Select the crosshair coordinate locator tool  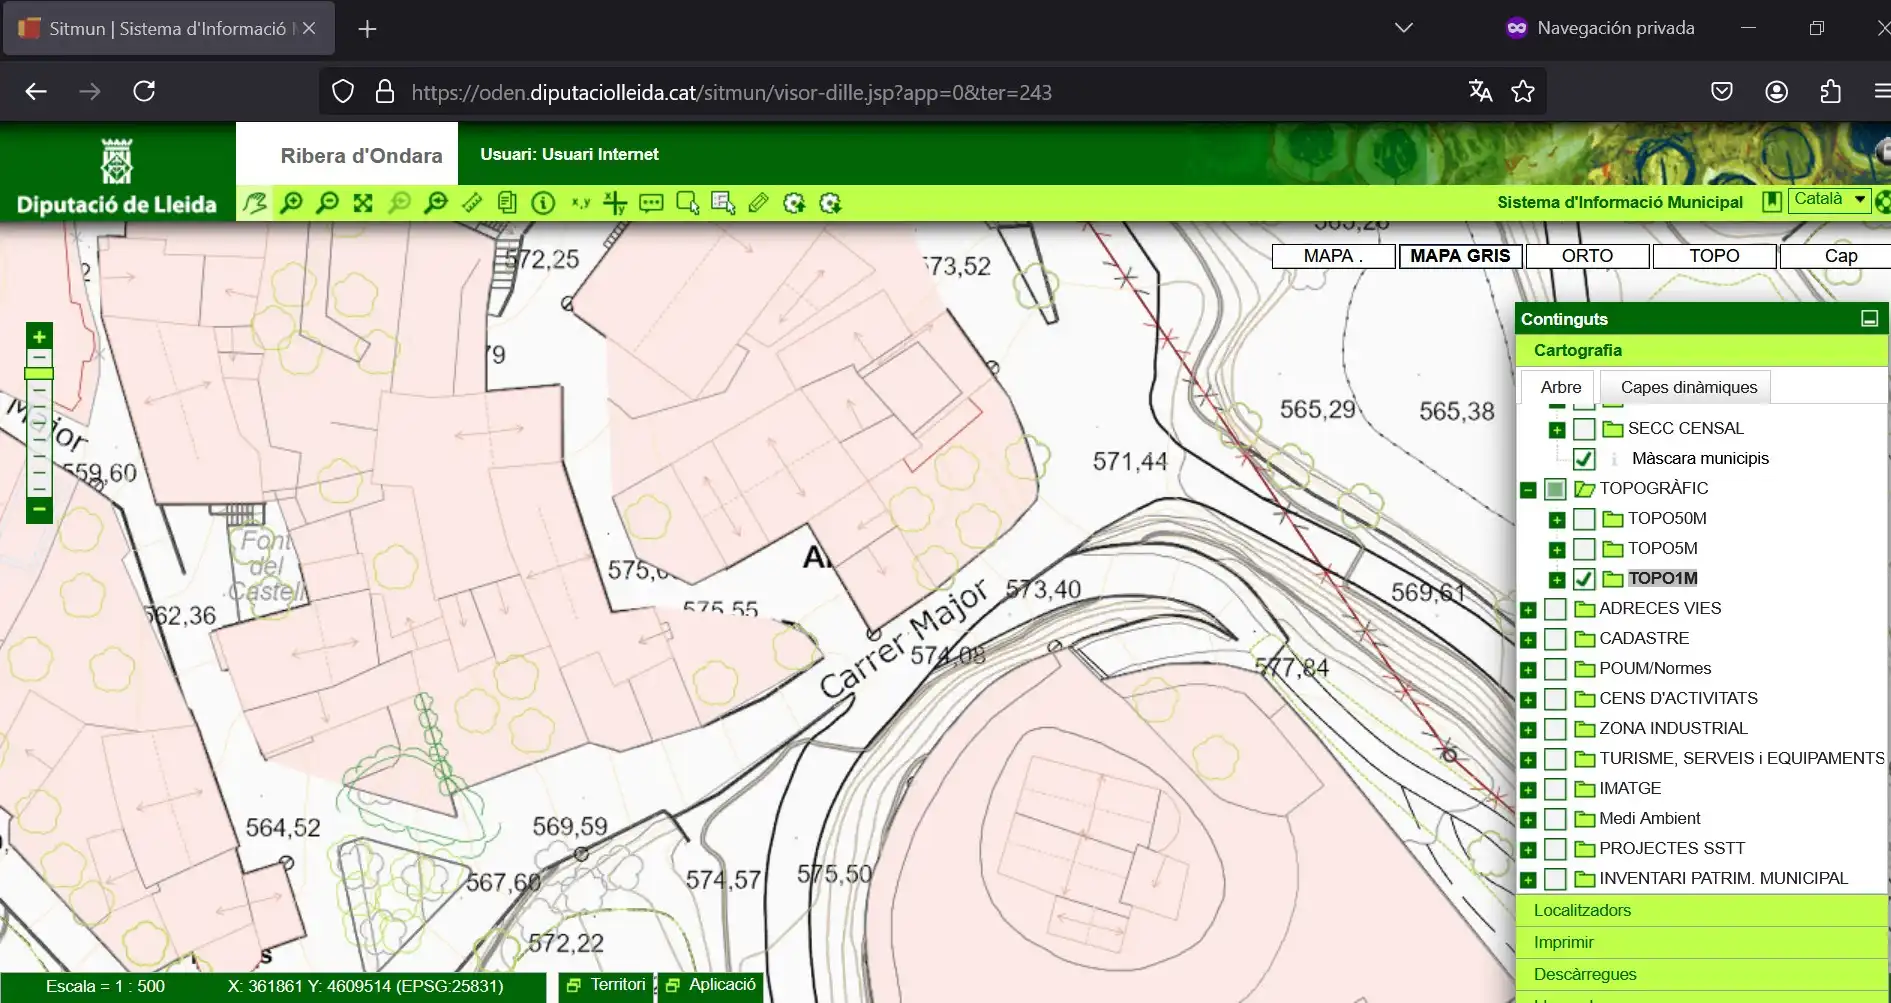click(615, 203)
